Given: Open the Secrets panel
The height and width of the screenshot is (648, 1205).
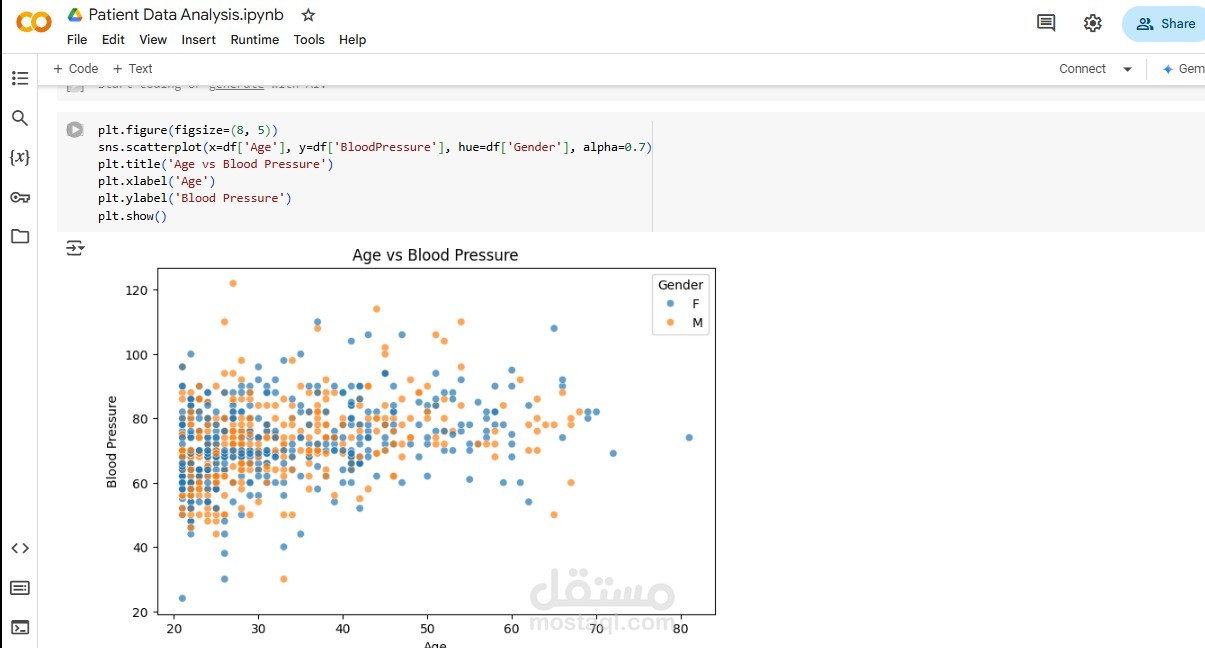Looking at the screenshot, I should [x=20, y=197].
